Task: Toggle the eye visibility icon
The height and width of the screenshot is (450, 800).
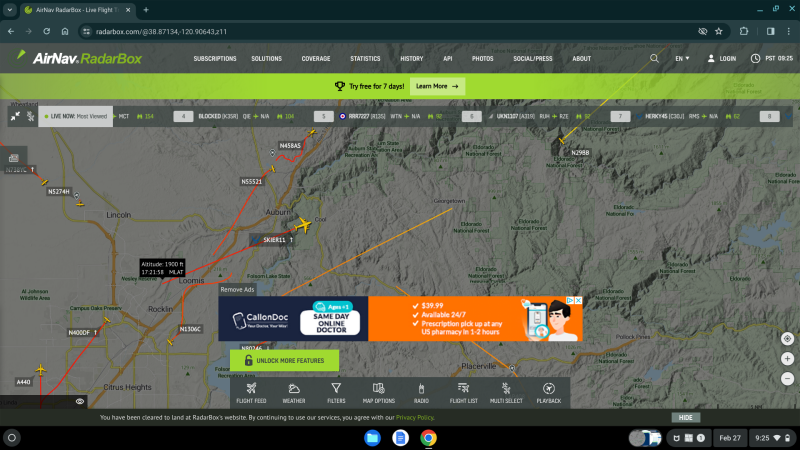Action: point(80,402)
